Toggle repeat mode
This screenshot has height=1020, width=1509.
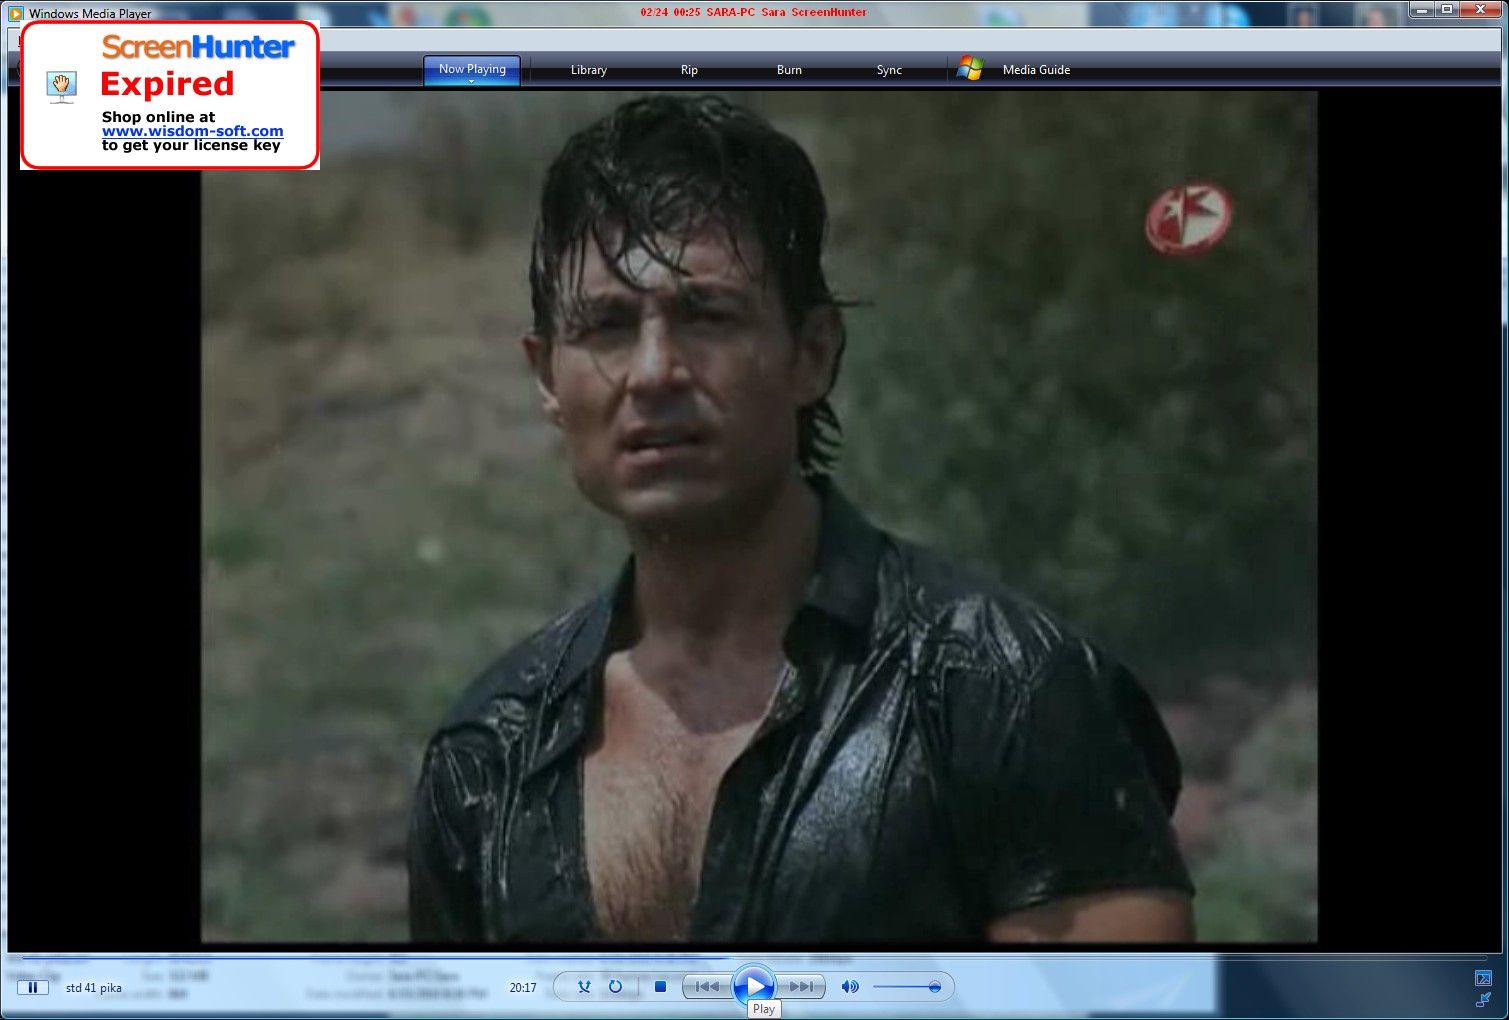615,987
